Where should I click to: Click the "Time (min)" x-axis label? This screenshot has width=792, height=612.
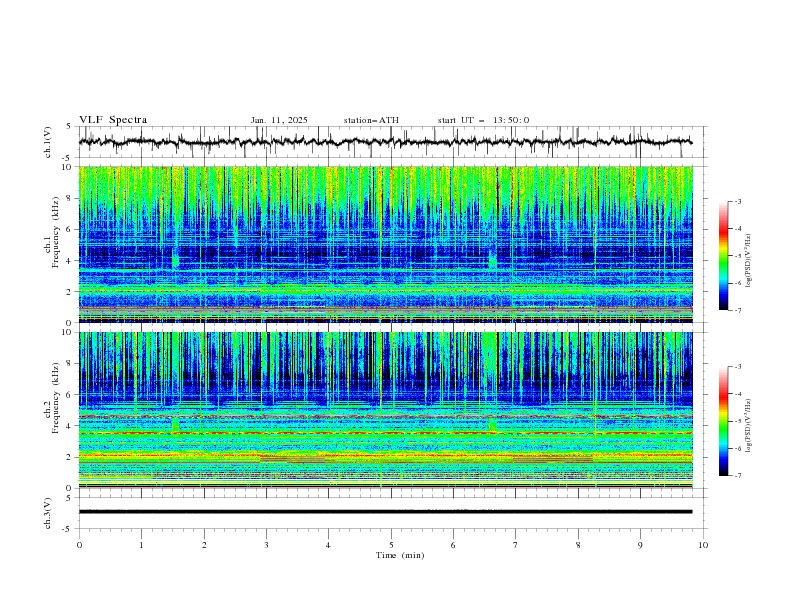pos(400,555)
